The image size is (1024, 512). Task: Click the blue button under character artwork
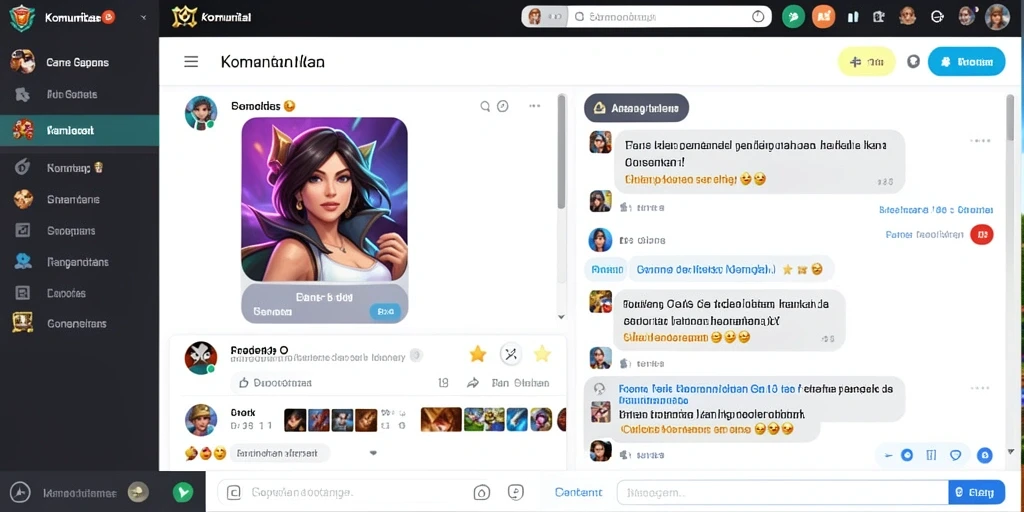coord(385,312)
